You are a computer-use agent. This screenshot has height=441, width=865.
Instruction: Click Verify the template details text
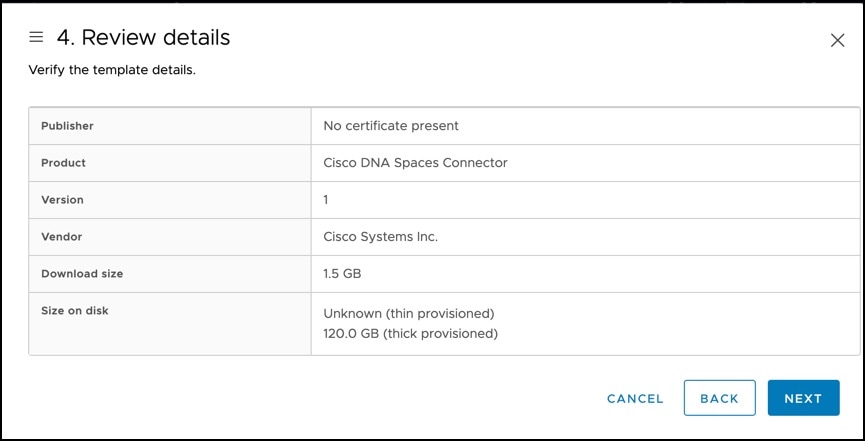click(112, 70)
